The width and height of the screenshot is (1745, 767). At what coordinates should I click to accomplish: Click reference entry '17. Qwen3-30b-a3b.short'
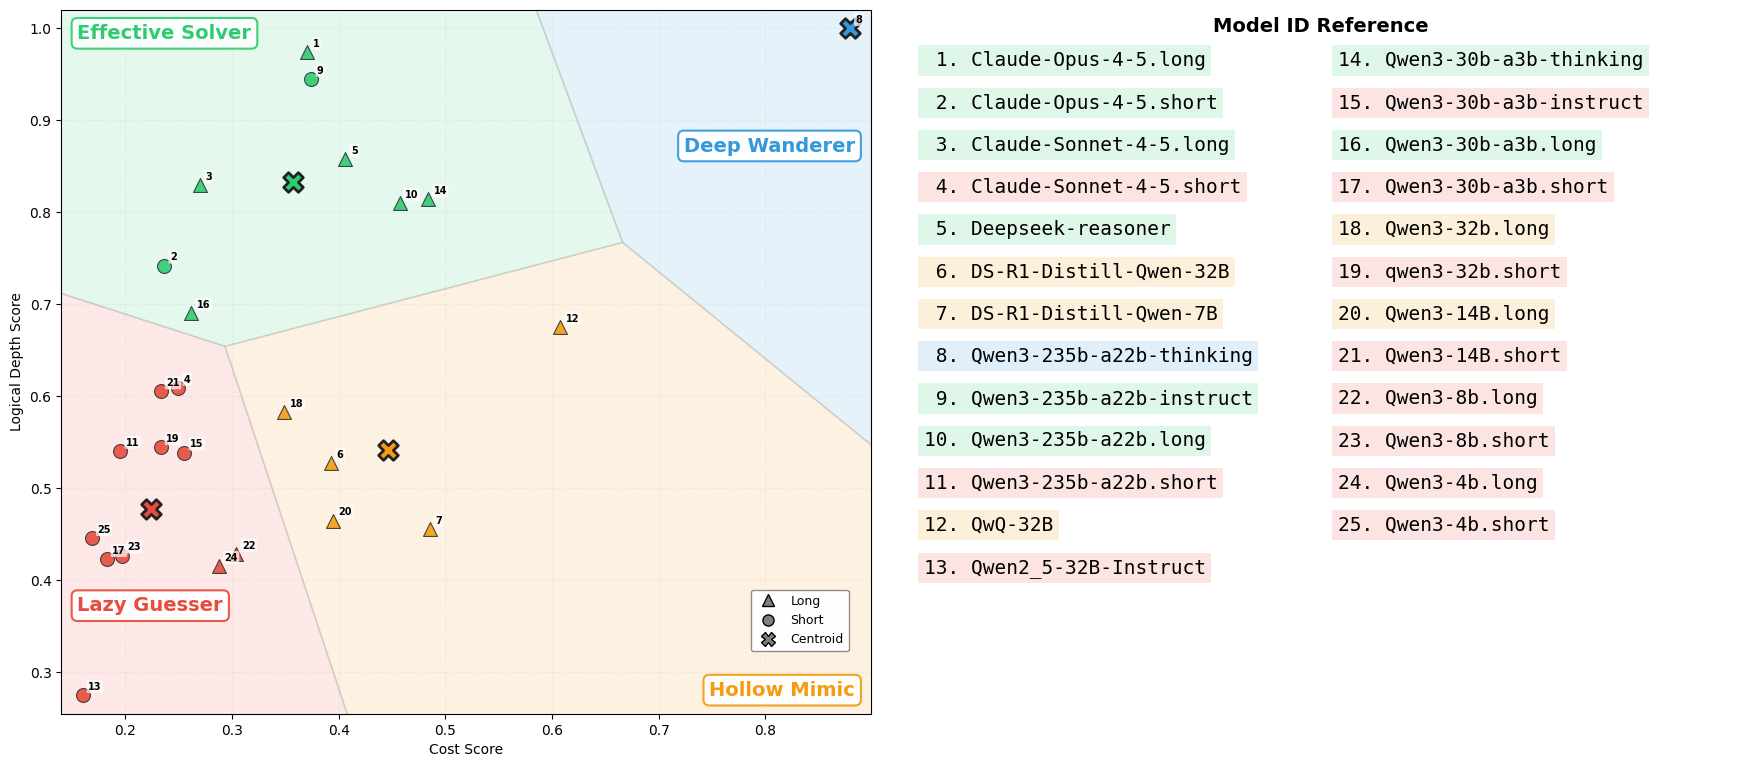1473,187
